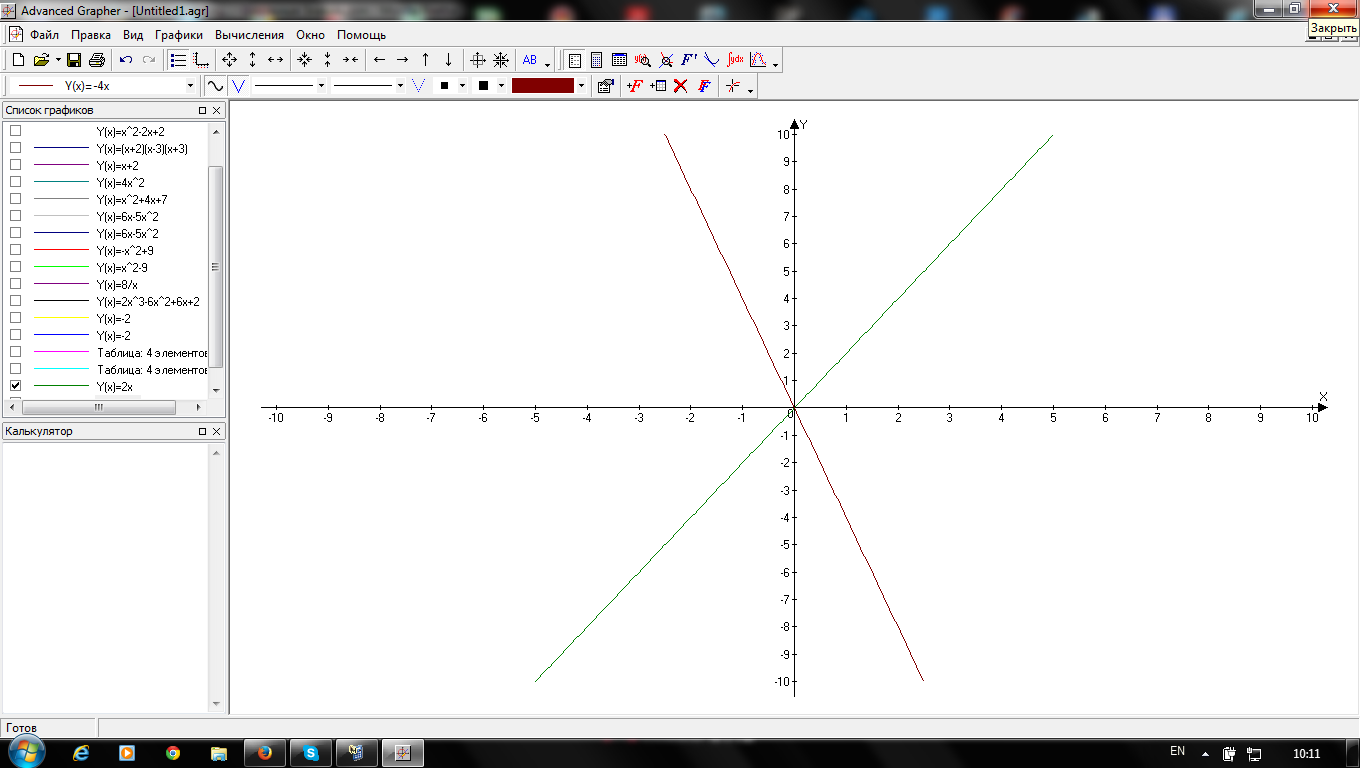Click the Save document floppy disk icon
The image size is (1360, 768).
(x=74, y=60)
